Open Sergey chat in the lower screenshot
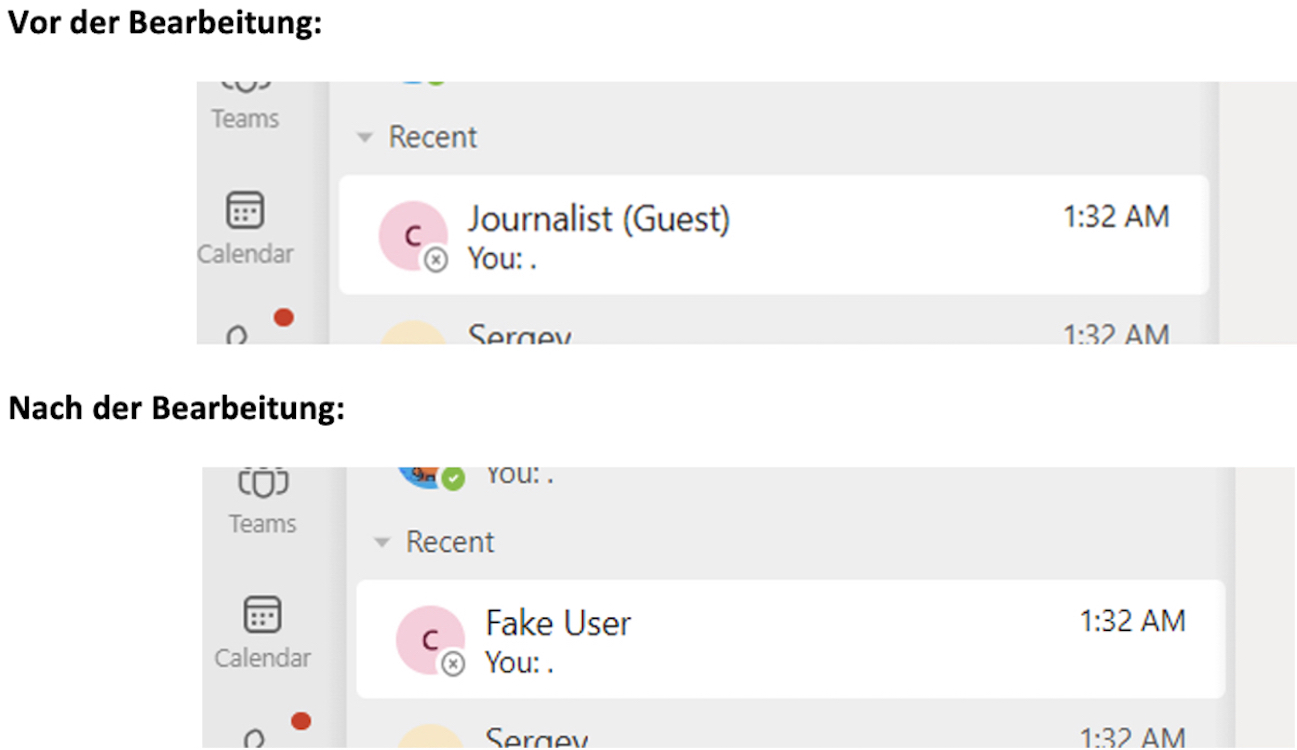The width and height of the screenshot is (1297, 750). [x=536, y=738]
